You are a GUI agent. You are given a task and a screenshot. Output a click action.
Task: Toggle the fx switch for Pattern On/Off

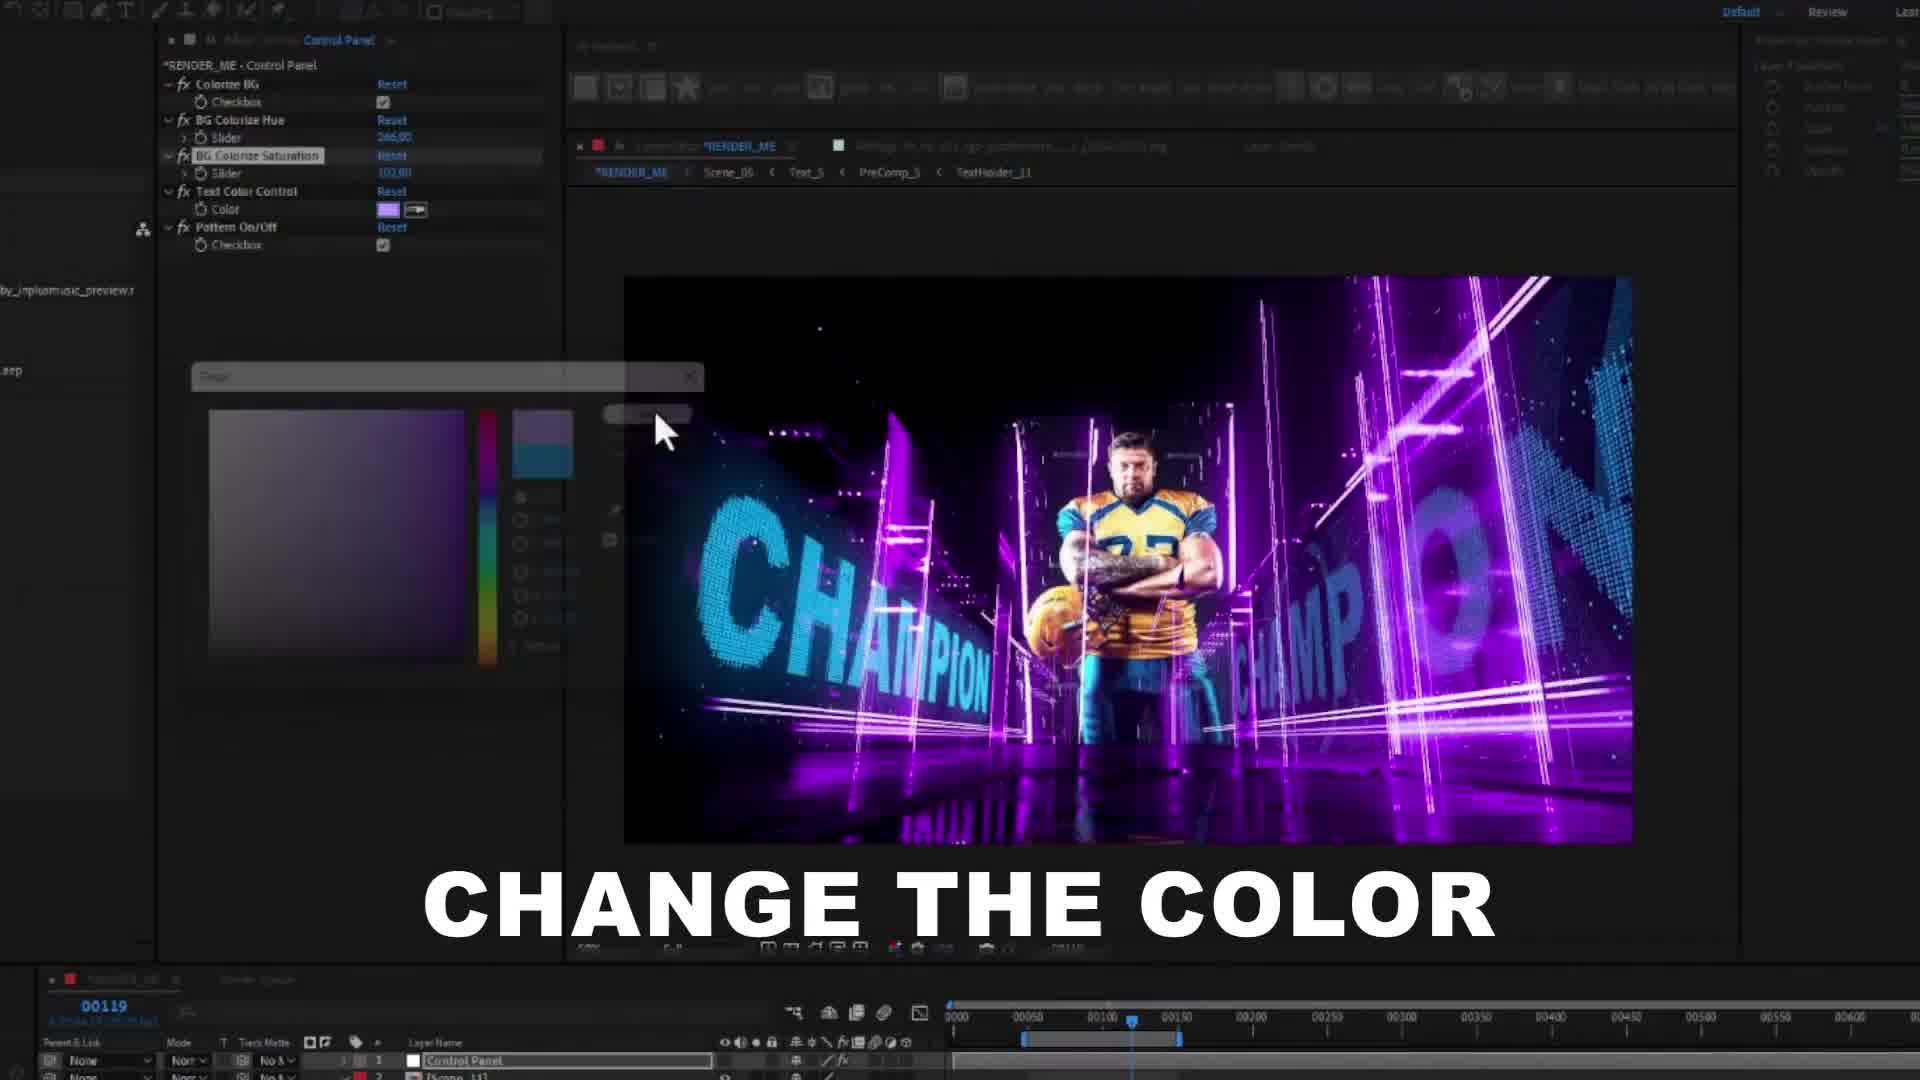[184, 228]
